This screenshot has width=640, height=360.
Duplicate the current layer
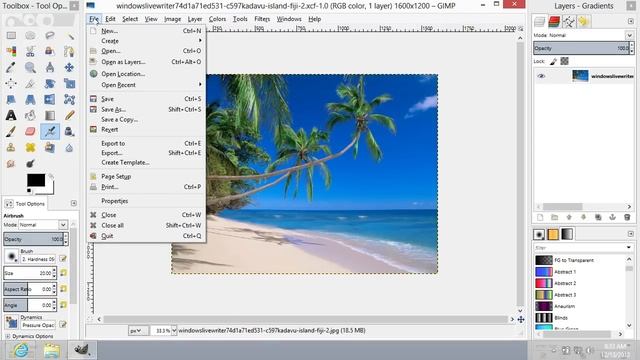point(598,218)
